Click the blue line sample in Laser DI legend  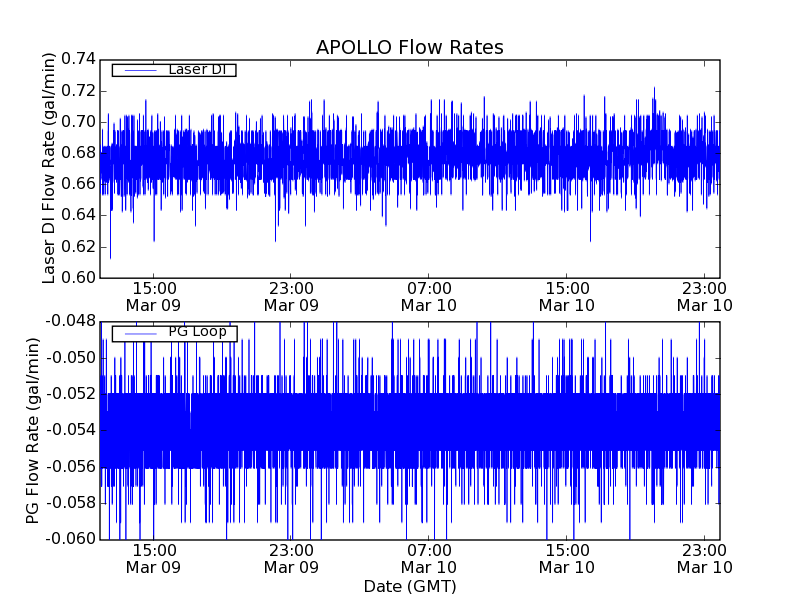[140, 70]
